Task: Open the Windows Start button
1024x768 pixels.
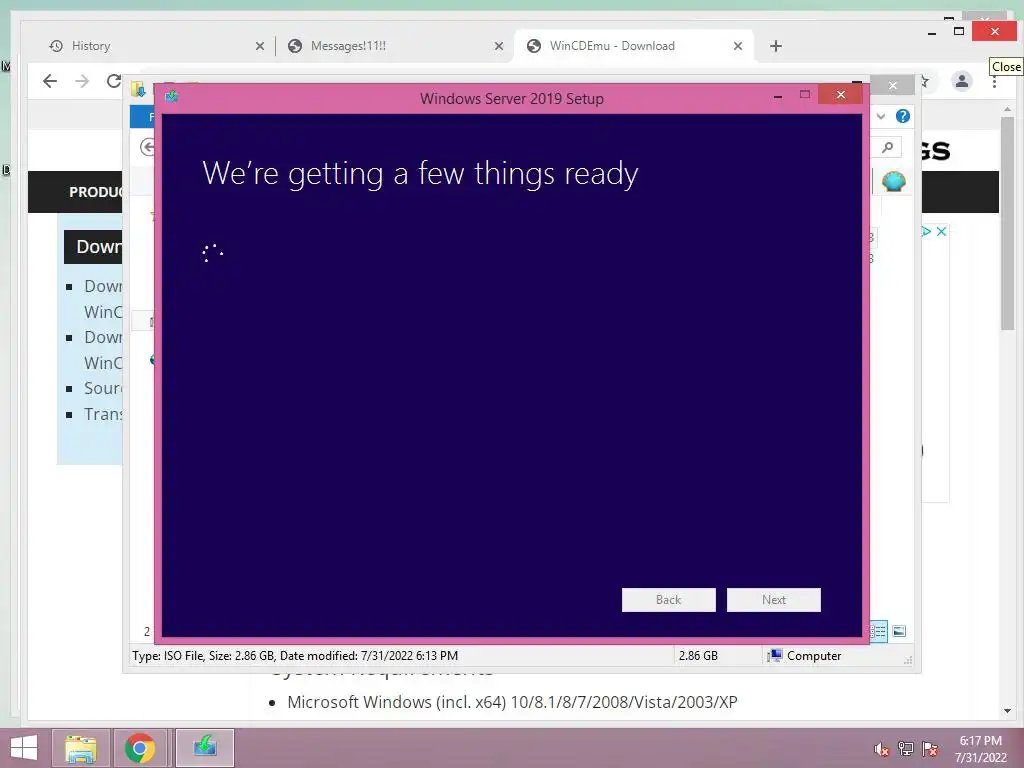Action: tap(24, 748)
